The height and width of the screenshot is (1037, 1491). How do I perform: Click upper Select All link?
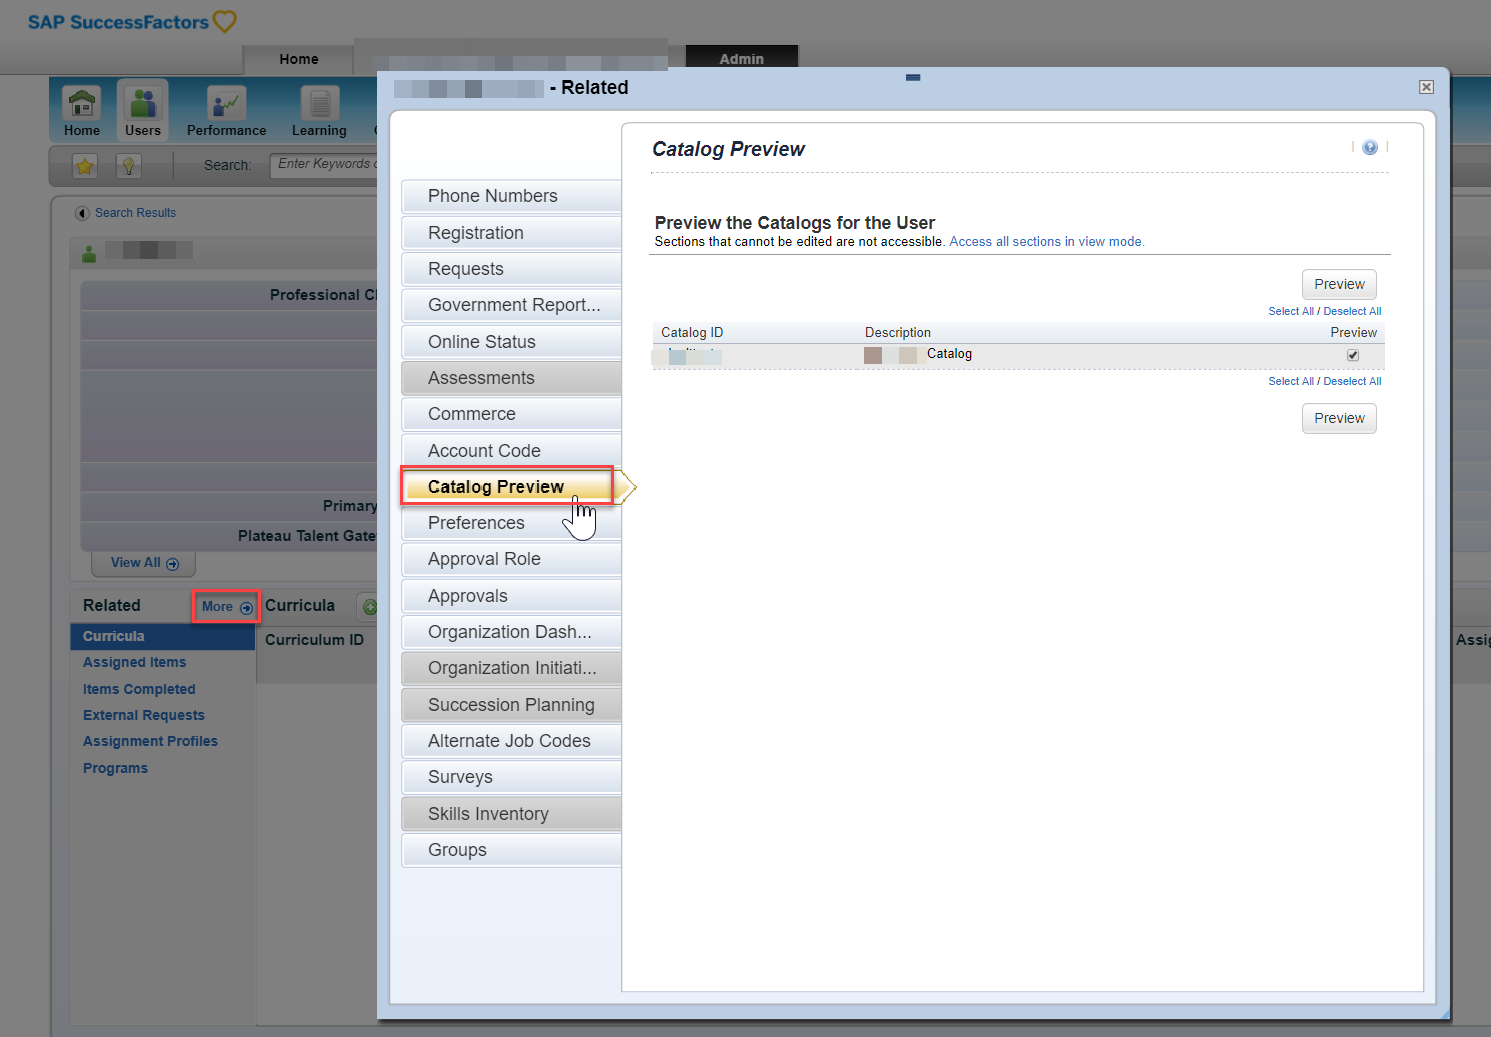click(x=1291, y=311)
